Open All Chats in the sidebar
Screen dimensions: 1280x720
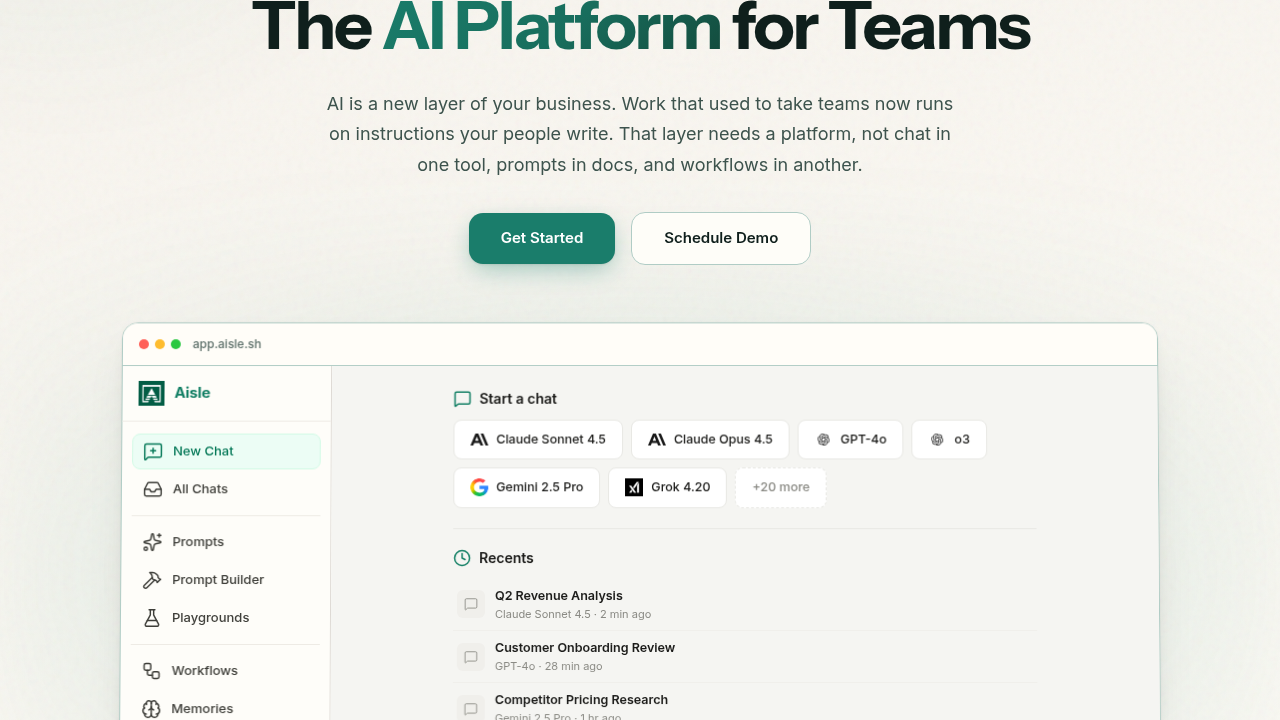(x=226, y=489)
